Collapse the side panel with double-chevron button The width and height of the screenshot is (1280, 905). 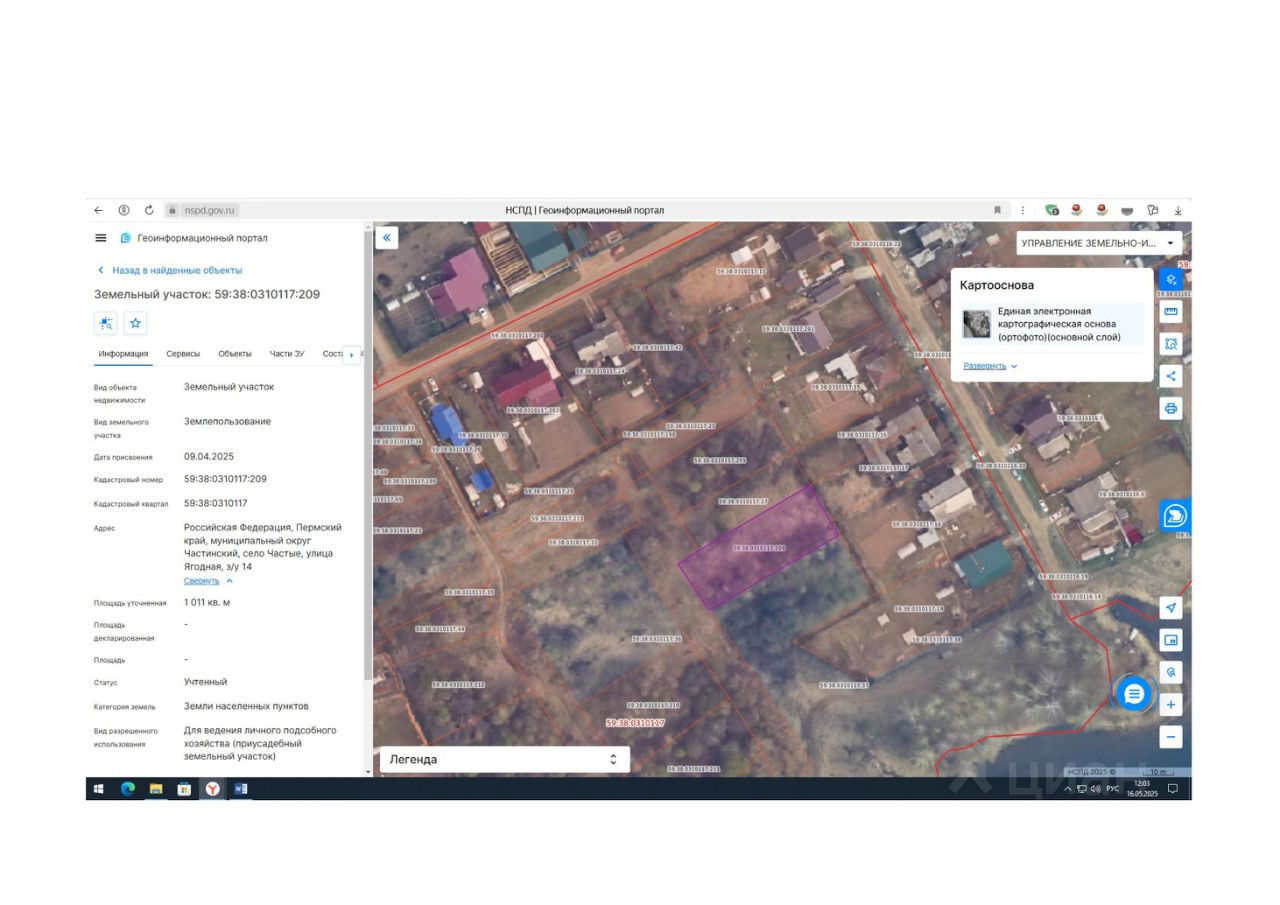click(x=387, y=237)
